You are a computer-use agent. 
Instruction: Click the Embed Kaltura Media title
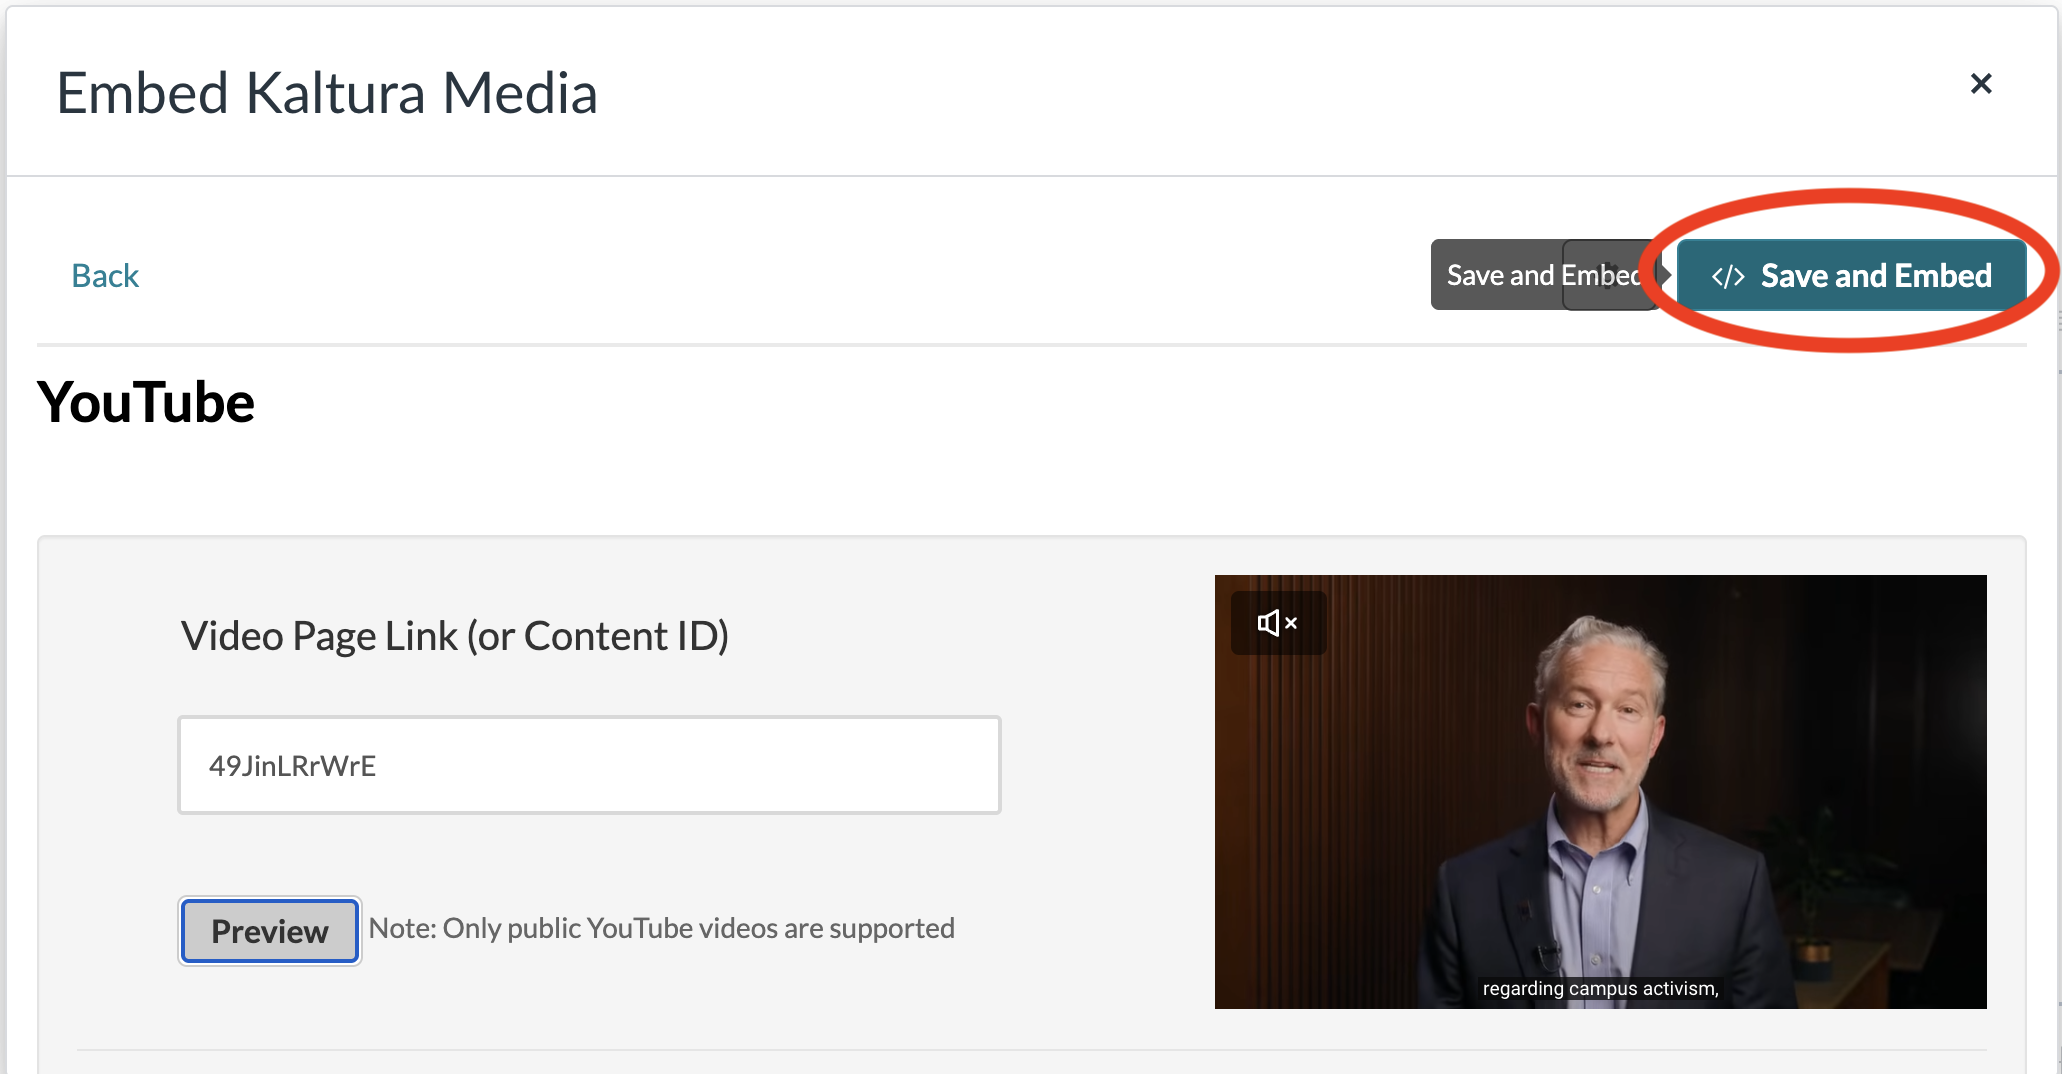click(x=326, y=93)
